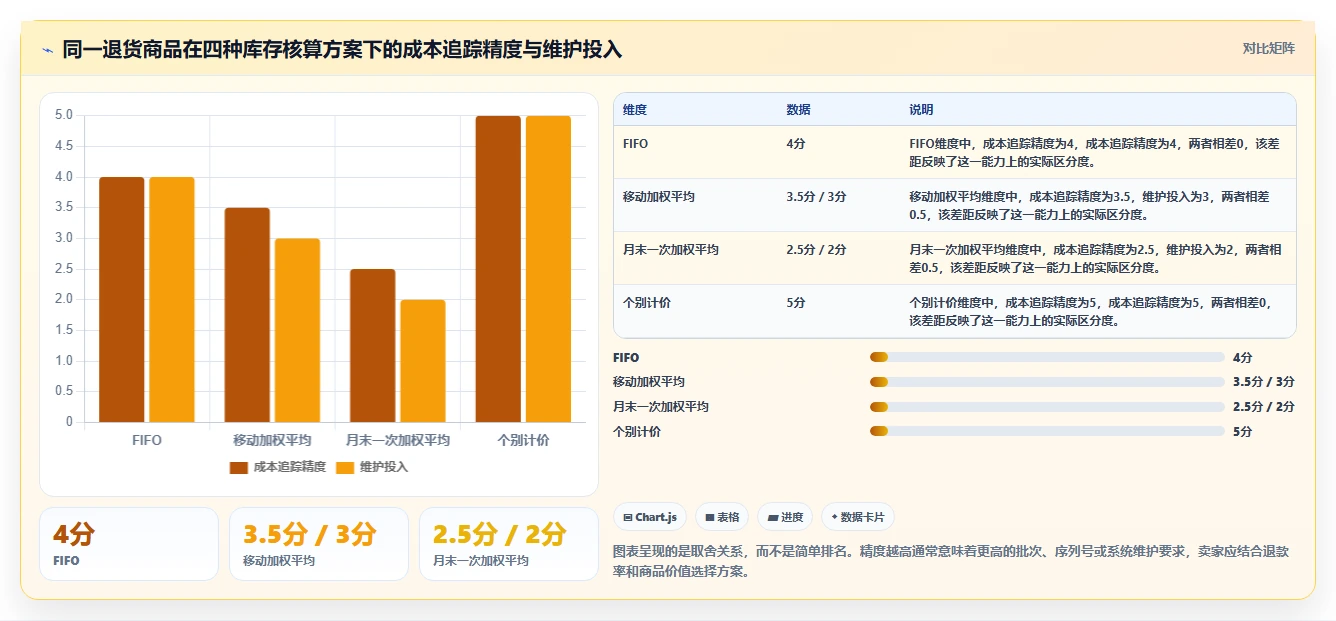Screen dimensions: 1336x621
Task: Select the Chart.js tag chip
Action: (650, 517)
